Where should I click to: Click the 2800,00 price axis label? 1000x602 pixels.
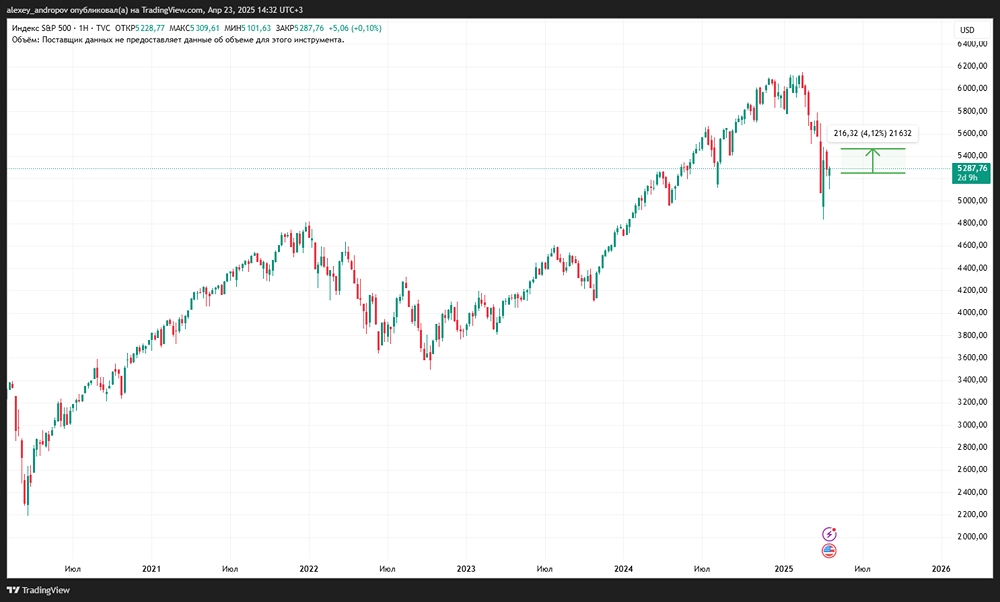click(972, 447)
